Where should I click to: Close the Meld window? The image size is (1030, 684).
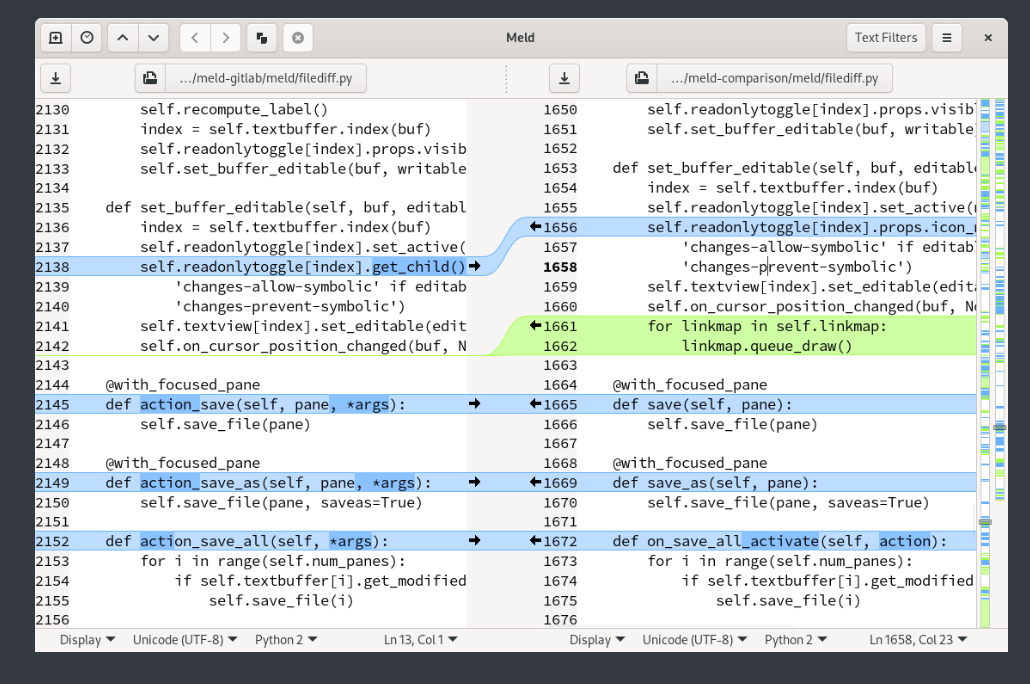pyautogui.click(x=987, y=38)
